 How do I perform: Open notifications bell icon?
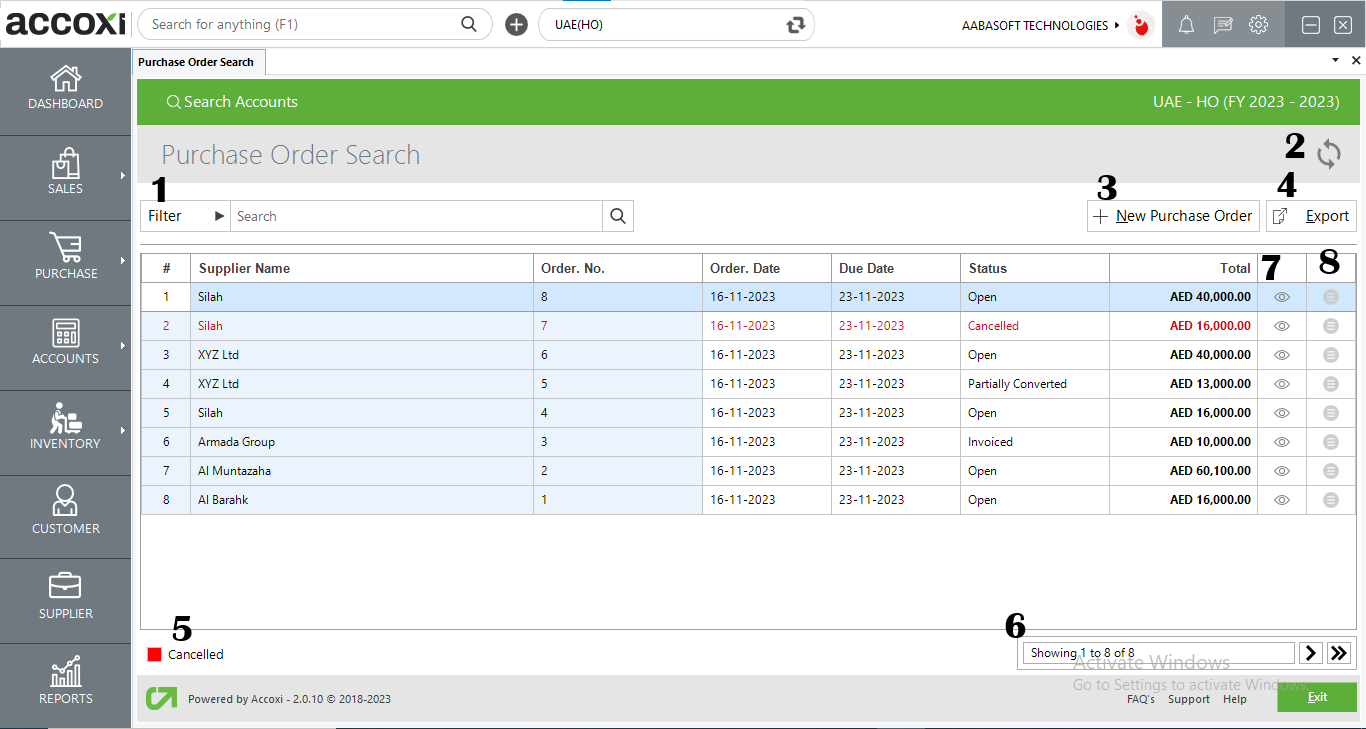[x=1186, y=25]
